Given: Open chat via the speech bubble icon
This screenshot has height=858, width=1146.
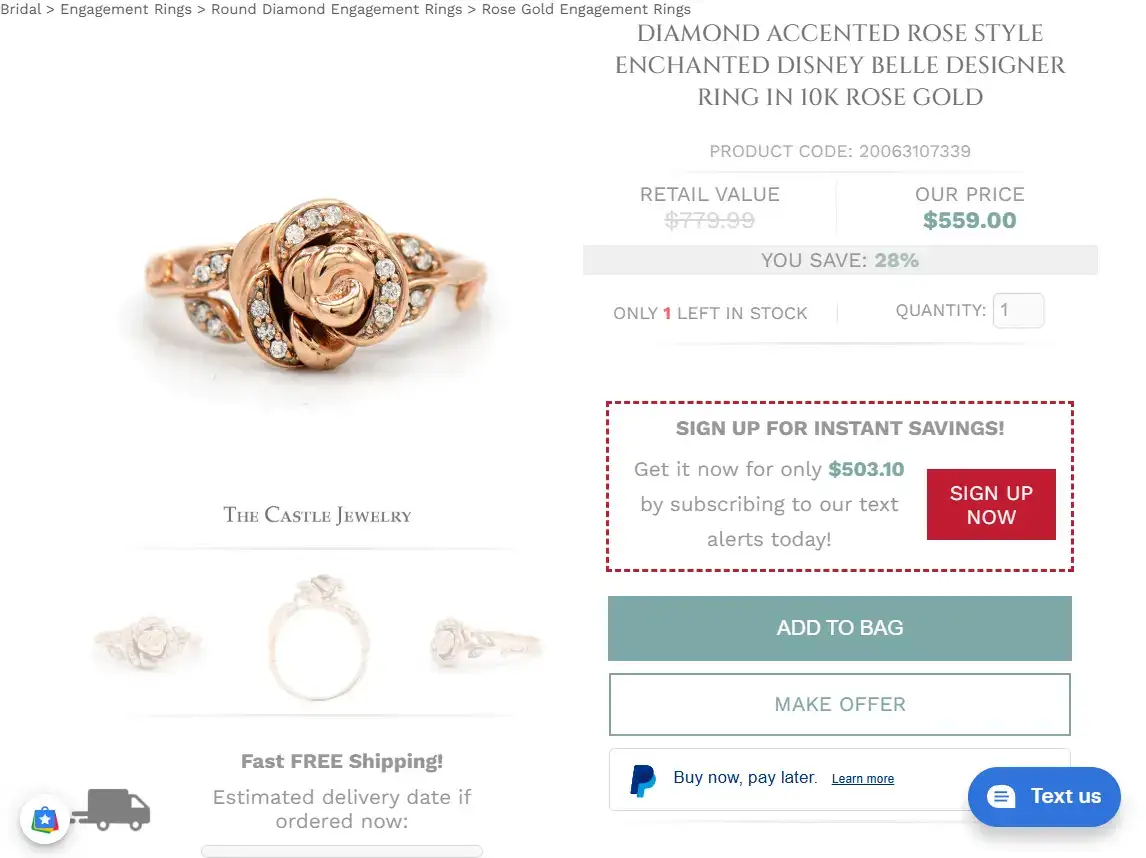Looking at the screenshot, I should coord(1001,796).
